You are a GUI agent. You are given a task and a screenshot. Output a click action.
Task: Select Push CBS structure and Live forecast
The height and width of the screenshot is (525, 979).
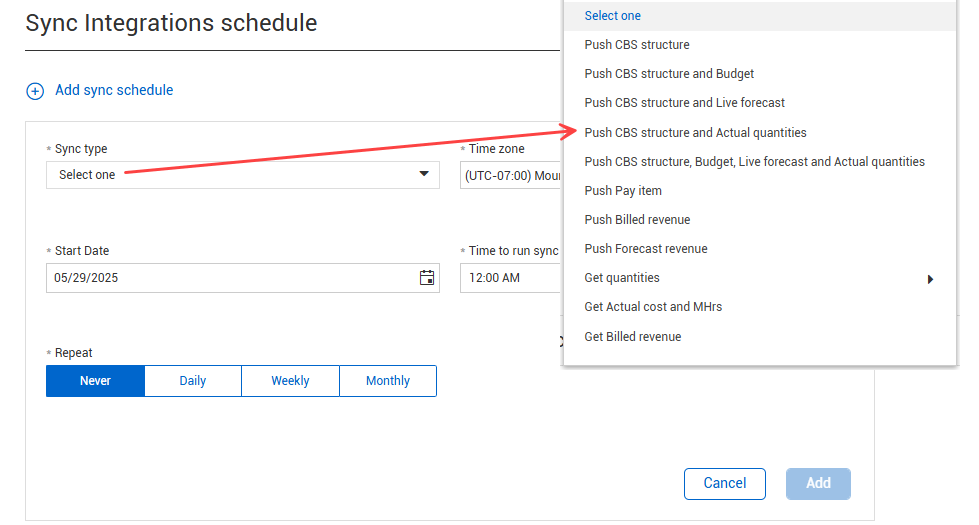[x=684, y=103]
